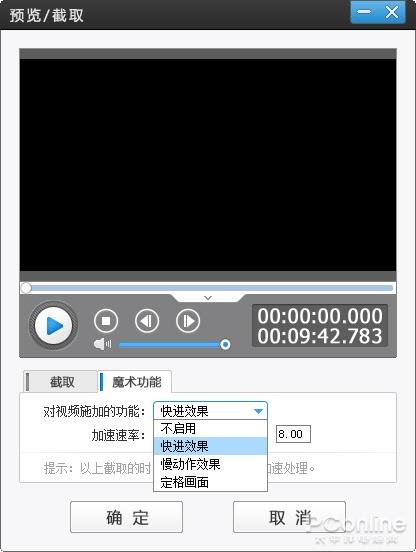The image size is (416, 552).
Task: Confirm with the 确定 button
Action: click(x=126, y=517)
